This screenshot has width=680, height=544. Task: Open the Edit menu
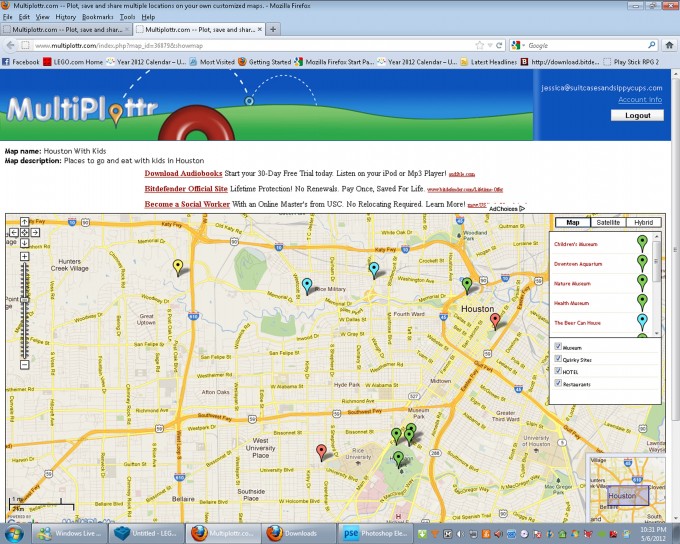point(24,17)
